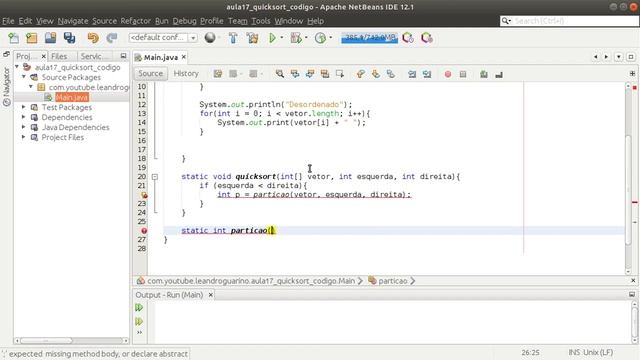Collapse the quicksort method fold marker
Screen dimensions: 640x360
(x=155, y=177)
